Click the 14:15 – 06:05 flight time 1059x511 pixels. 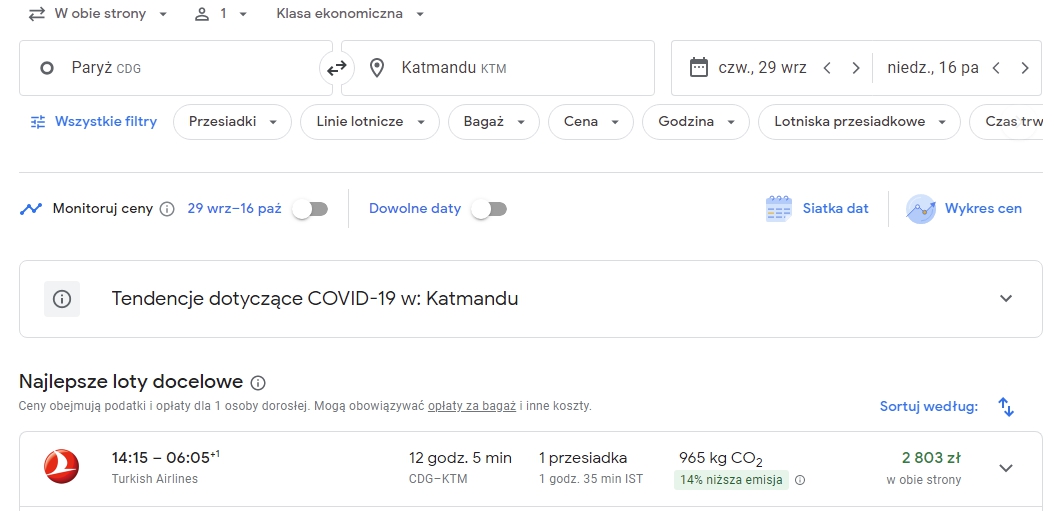pos(165,458)
